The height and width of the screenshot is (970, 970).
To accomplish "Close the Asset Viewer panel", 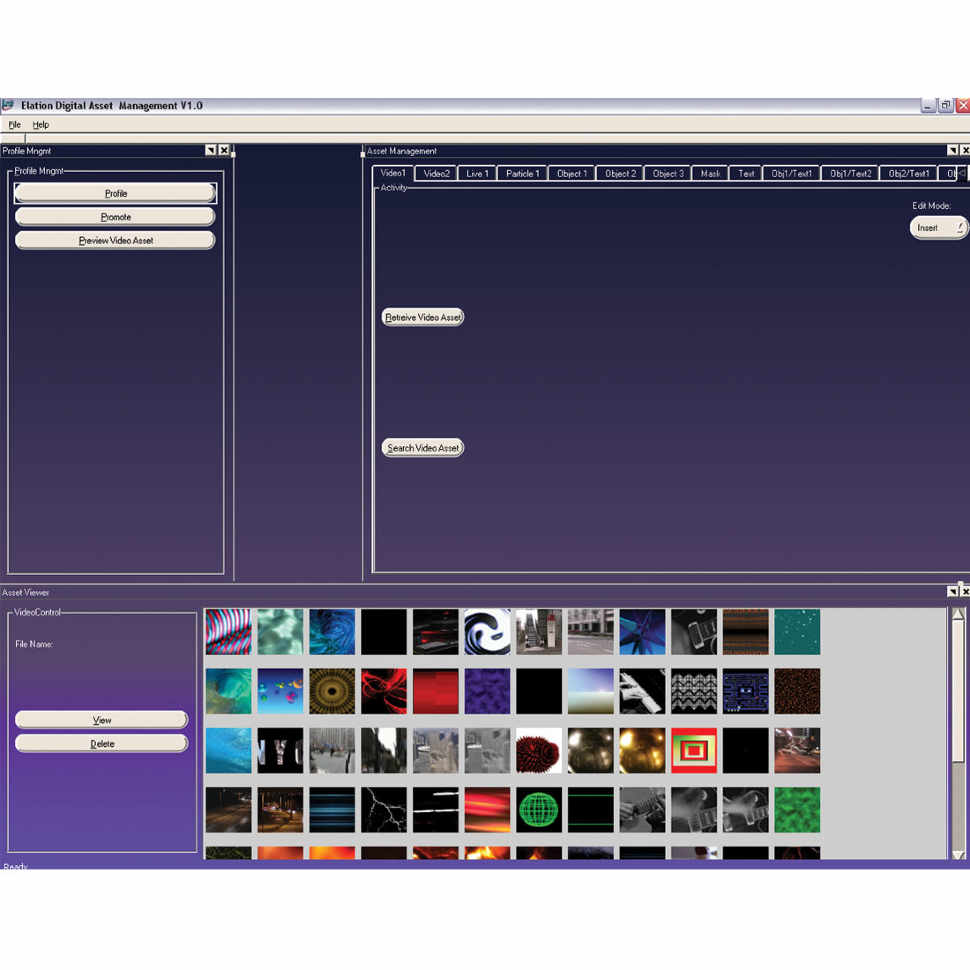I will (x=963, y=591).
